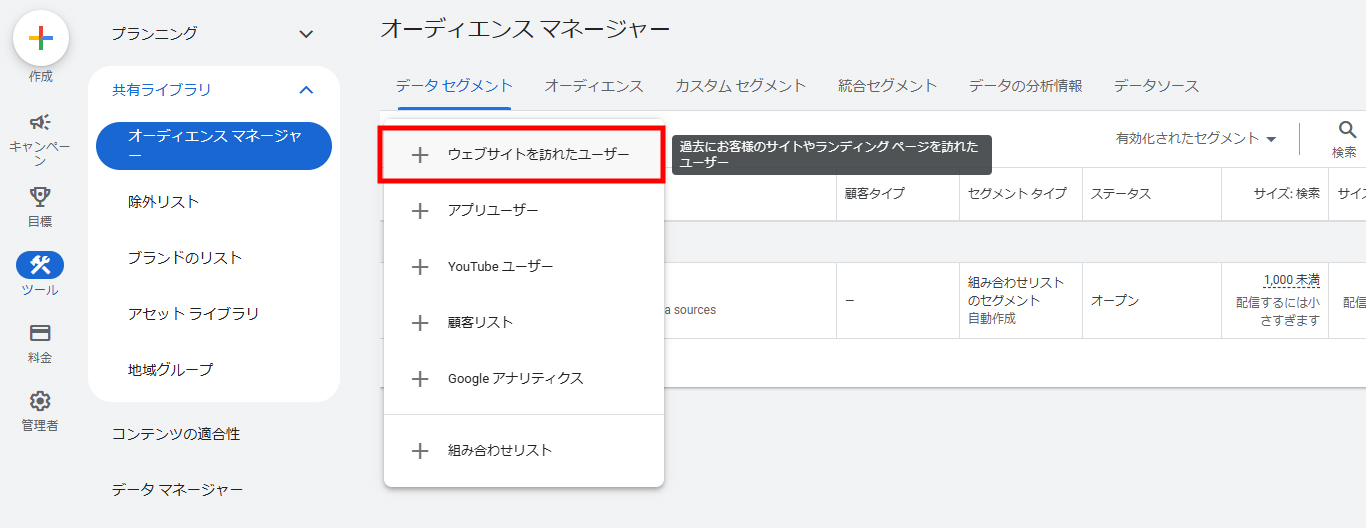This screenshot has height=528, width=1366.
Task: Click the セグメント タイプ column header
Action: pyautogui.click(x=1017, y=194)
